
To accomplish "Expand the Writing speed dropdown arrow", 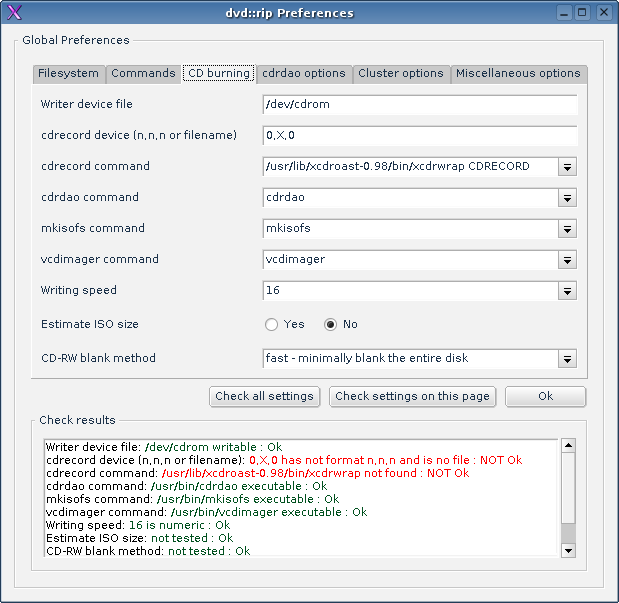I will (x=567, y=291).
